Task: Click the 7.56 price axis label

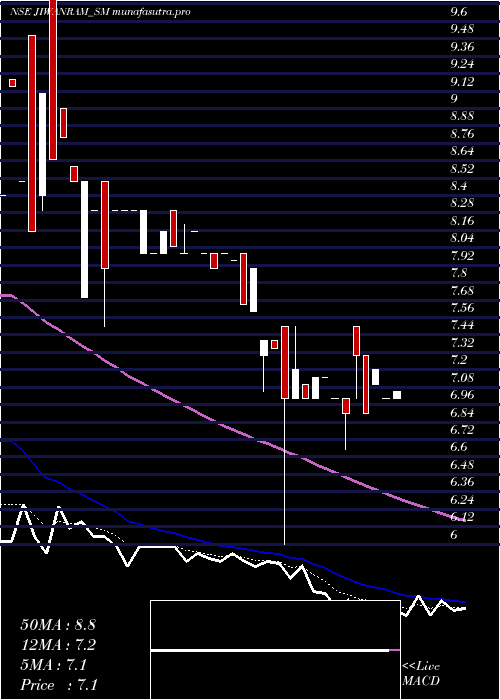Action: point(462,308)
